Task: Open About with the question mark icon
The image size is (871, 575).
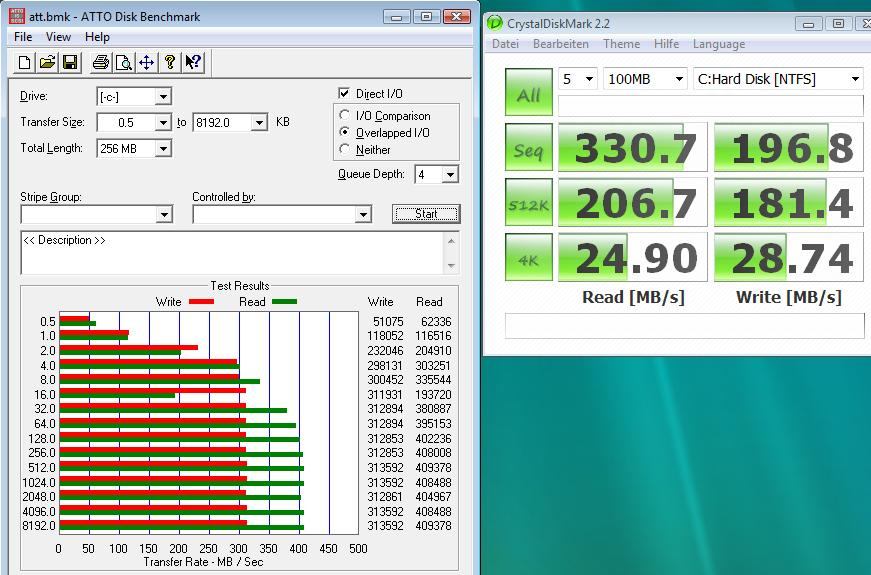Action: click(169, 62)
